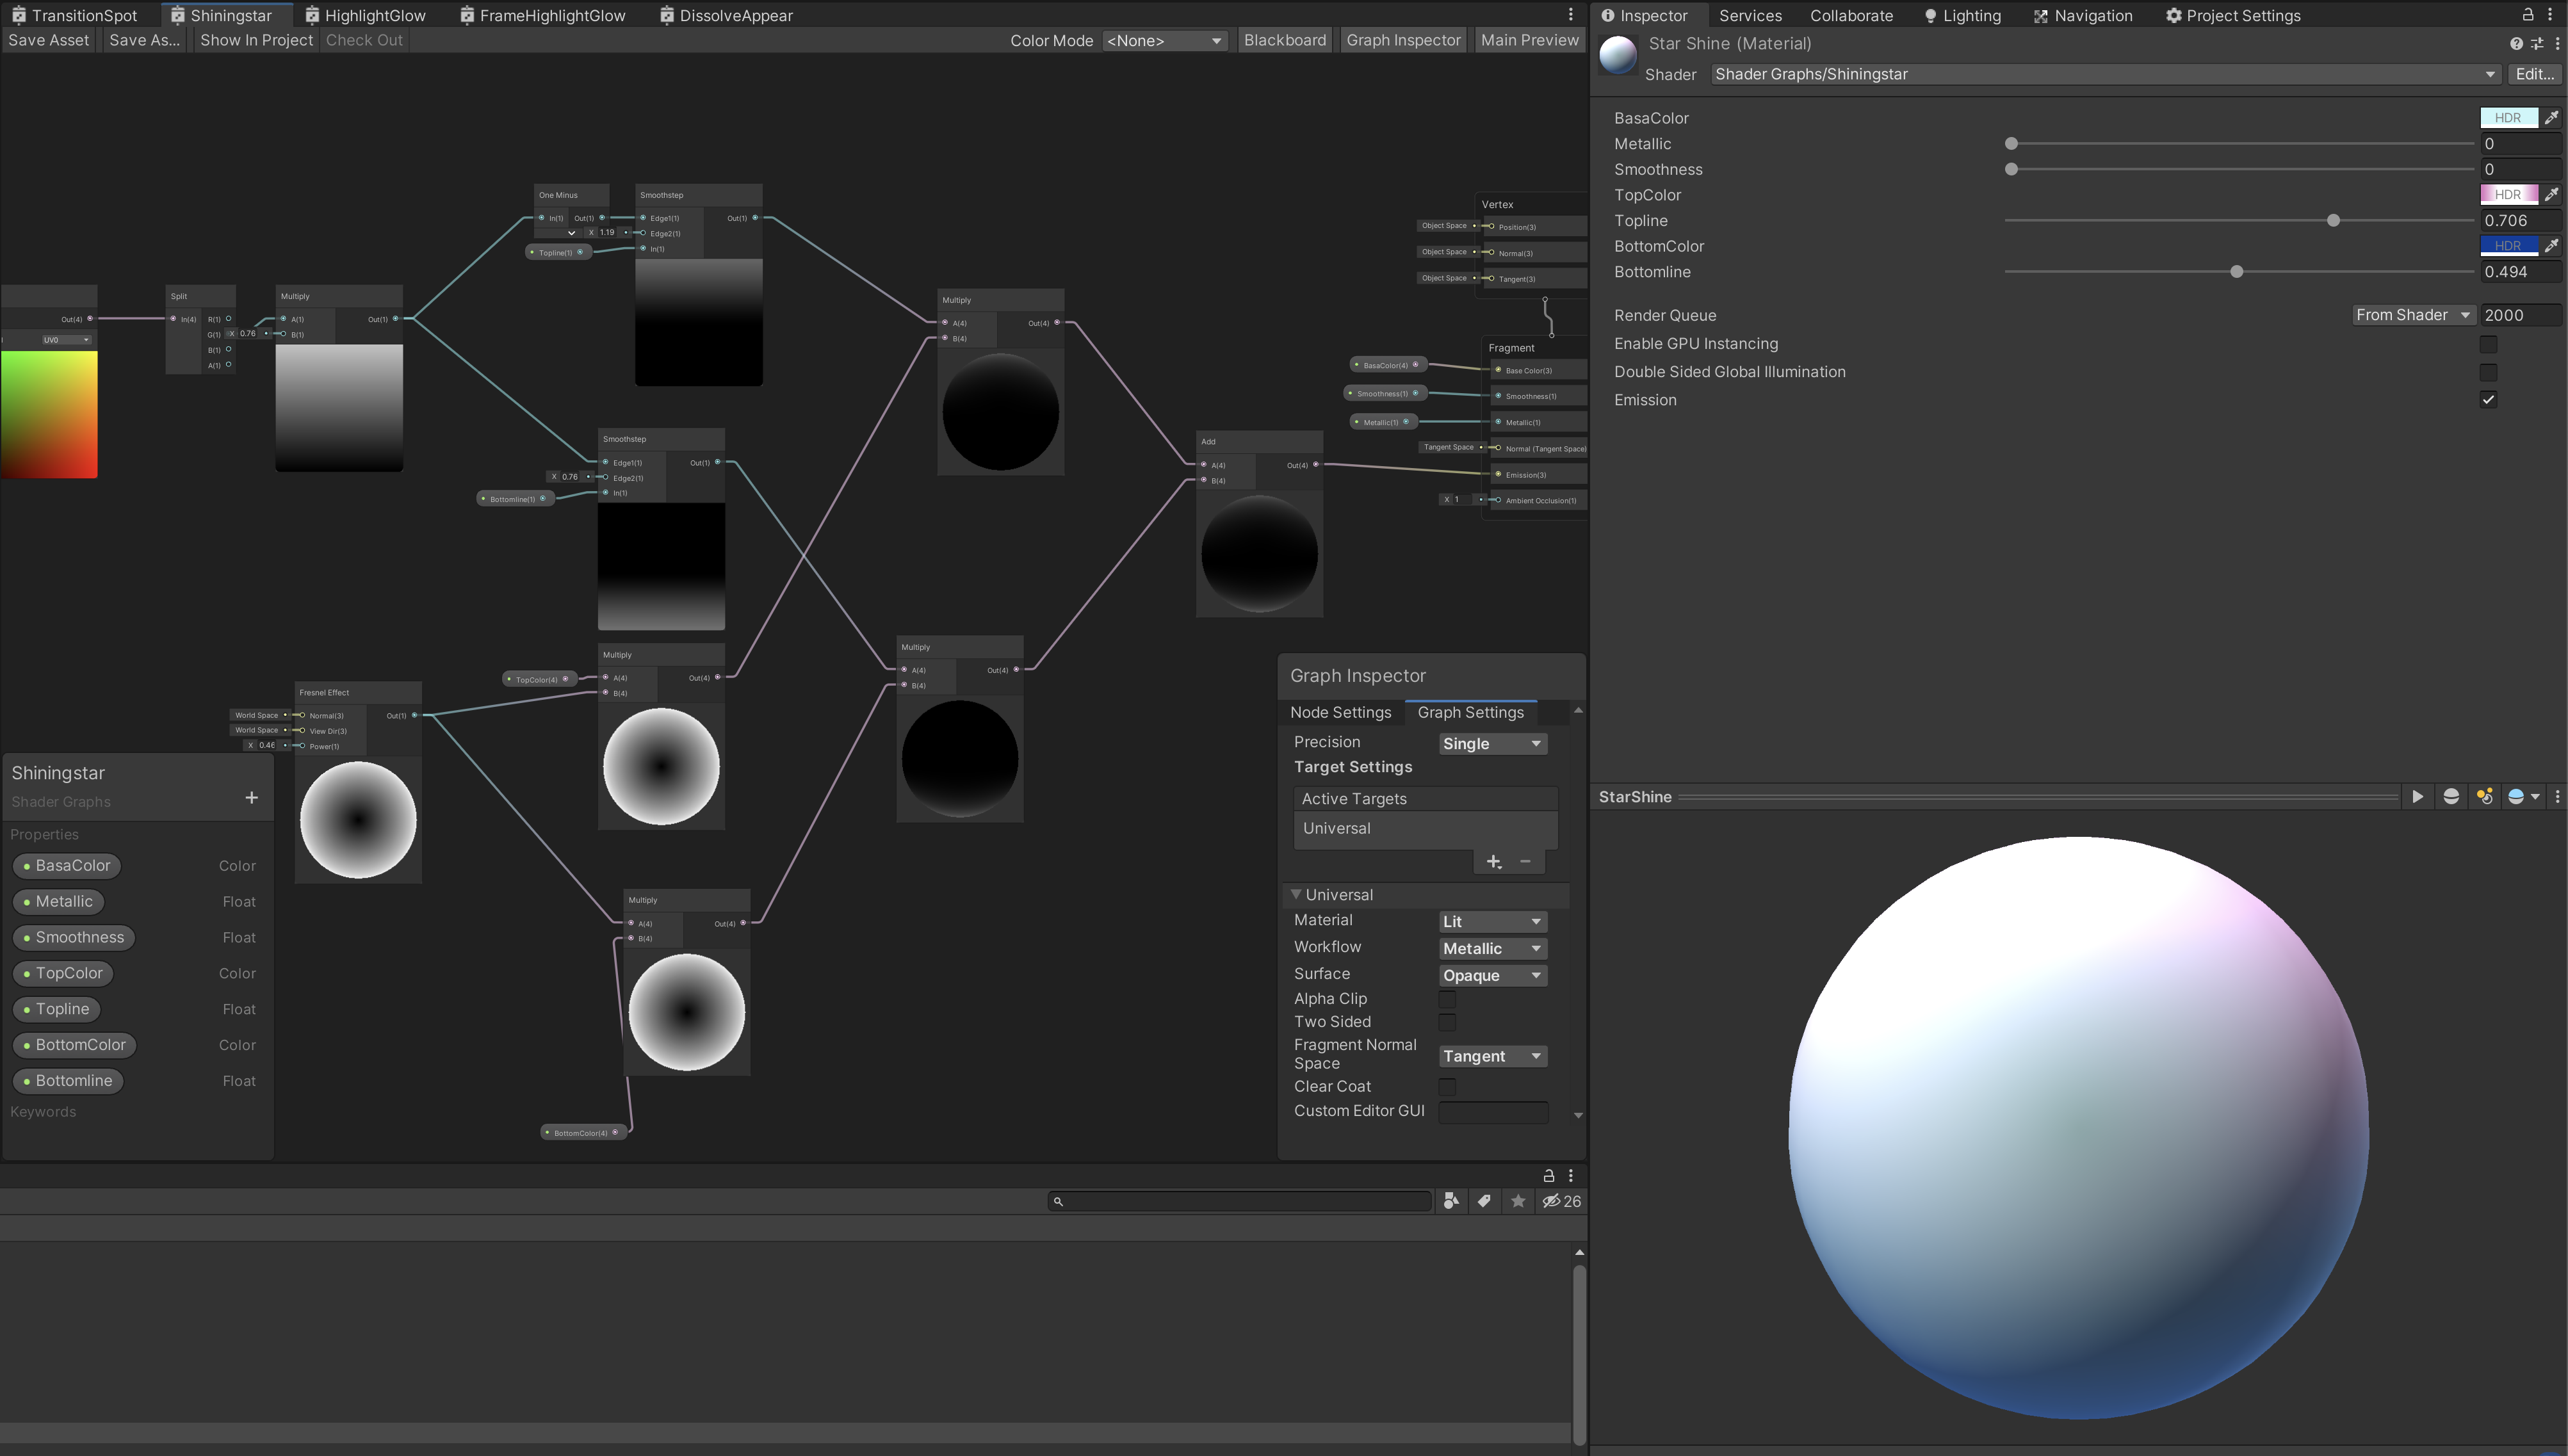Click the Save Asset button
2568x1456 pixels.
(x=49, y=40)
